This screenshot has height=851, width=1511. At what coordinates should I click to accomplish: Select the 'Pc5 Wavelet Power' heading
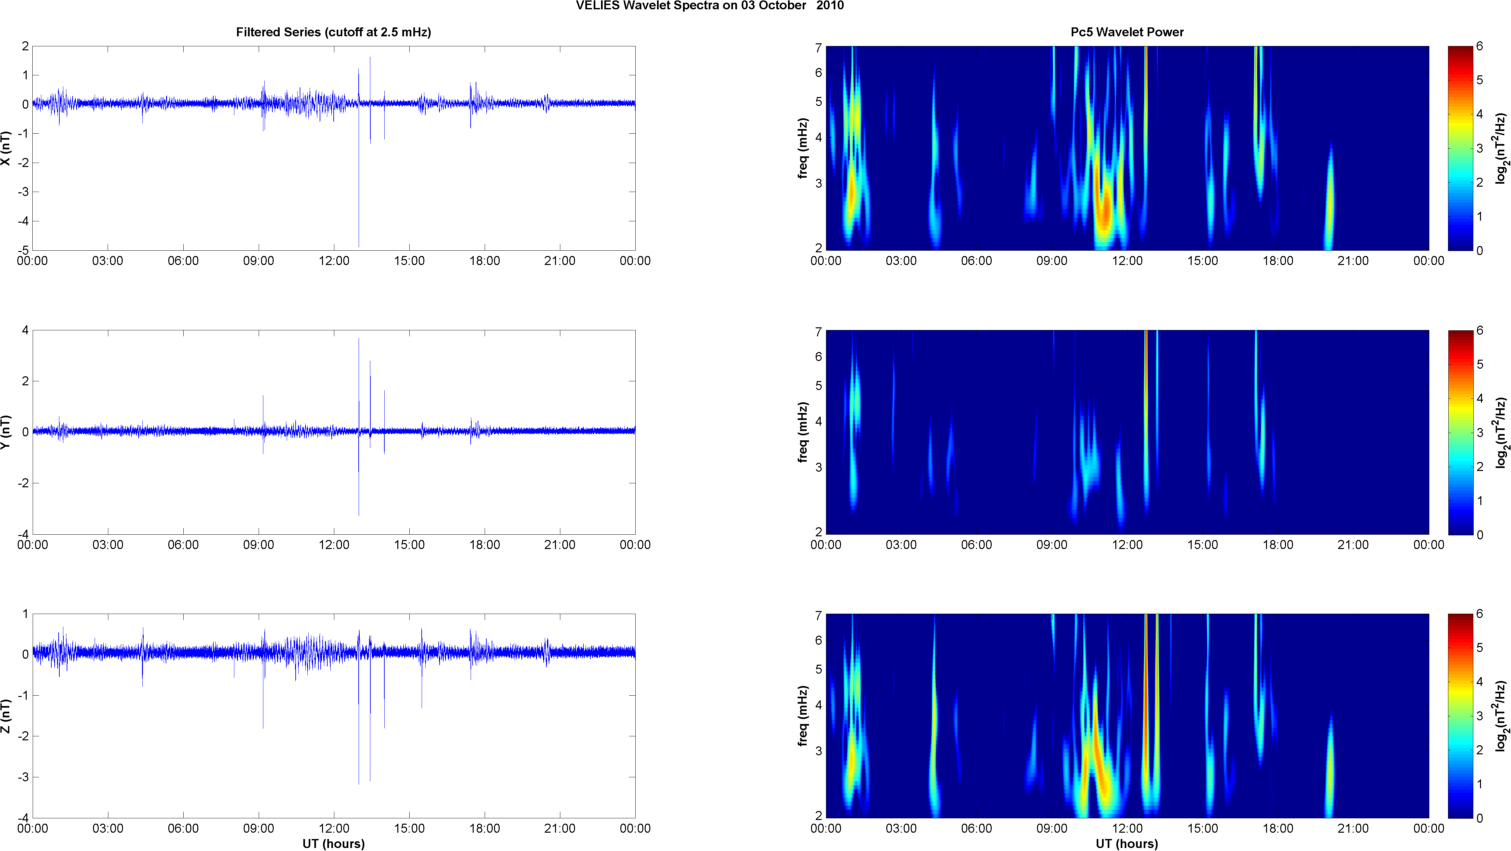coord(1127,32)
